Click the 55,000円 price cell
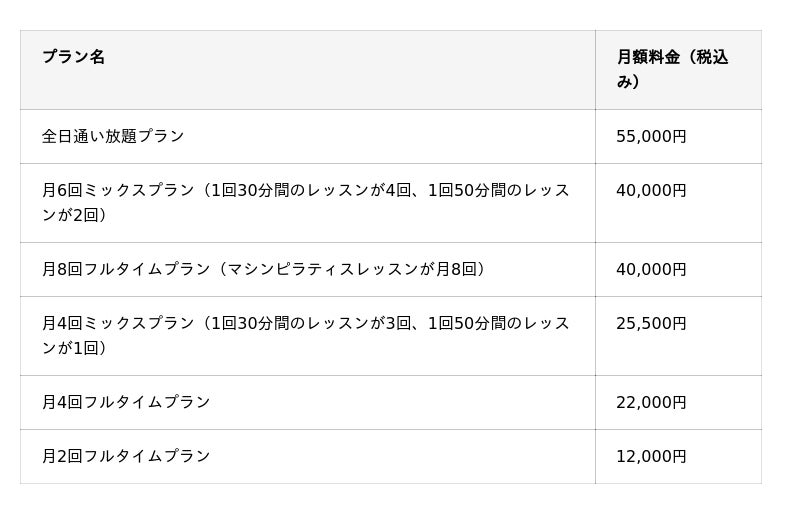800x514 pixels. (651, 136)
